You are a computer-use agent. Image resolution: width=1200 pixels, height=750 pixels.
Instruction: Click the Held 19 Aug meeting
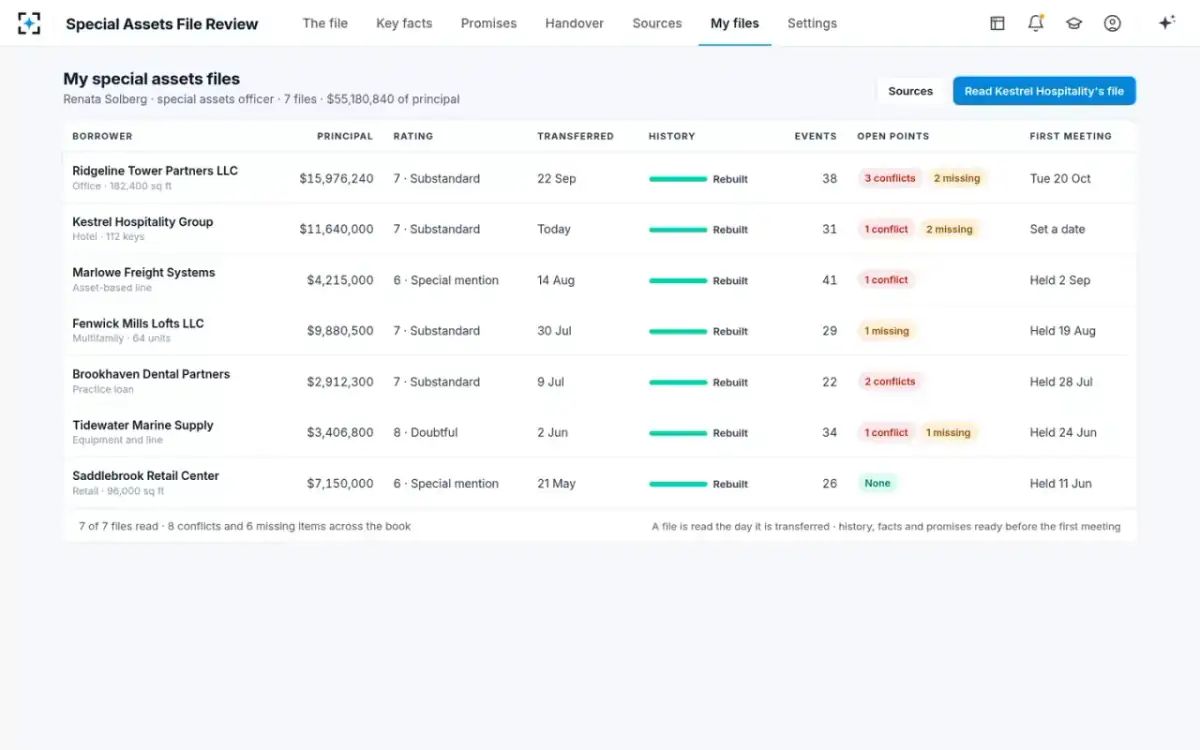coord(1063,331)
